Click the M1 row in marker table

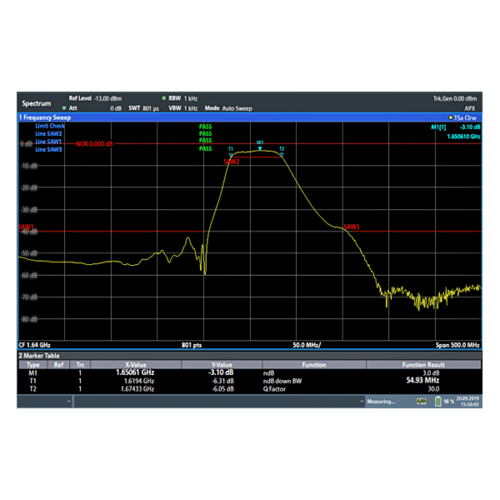(250, 373)
